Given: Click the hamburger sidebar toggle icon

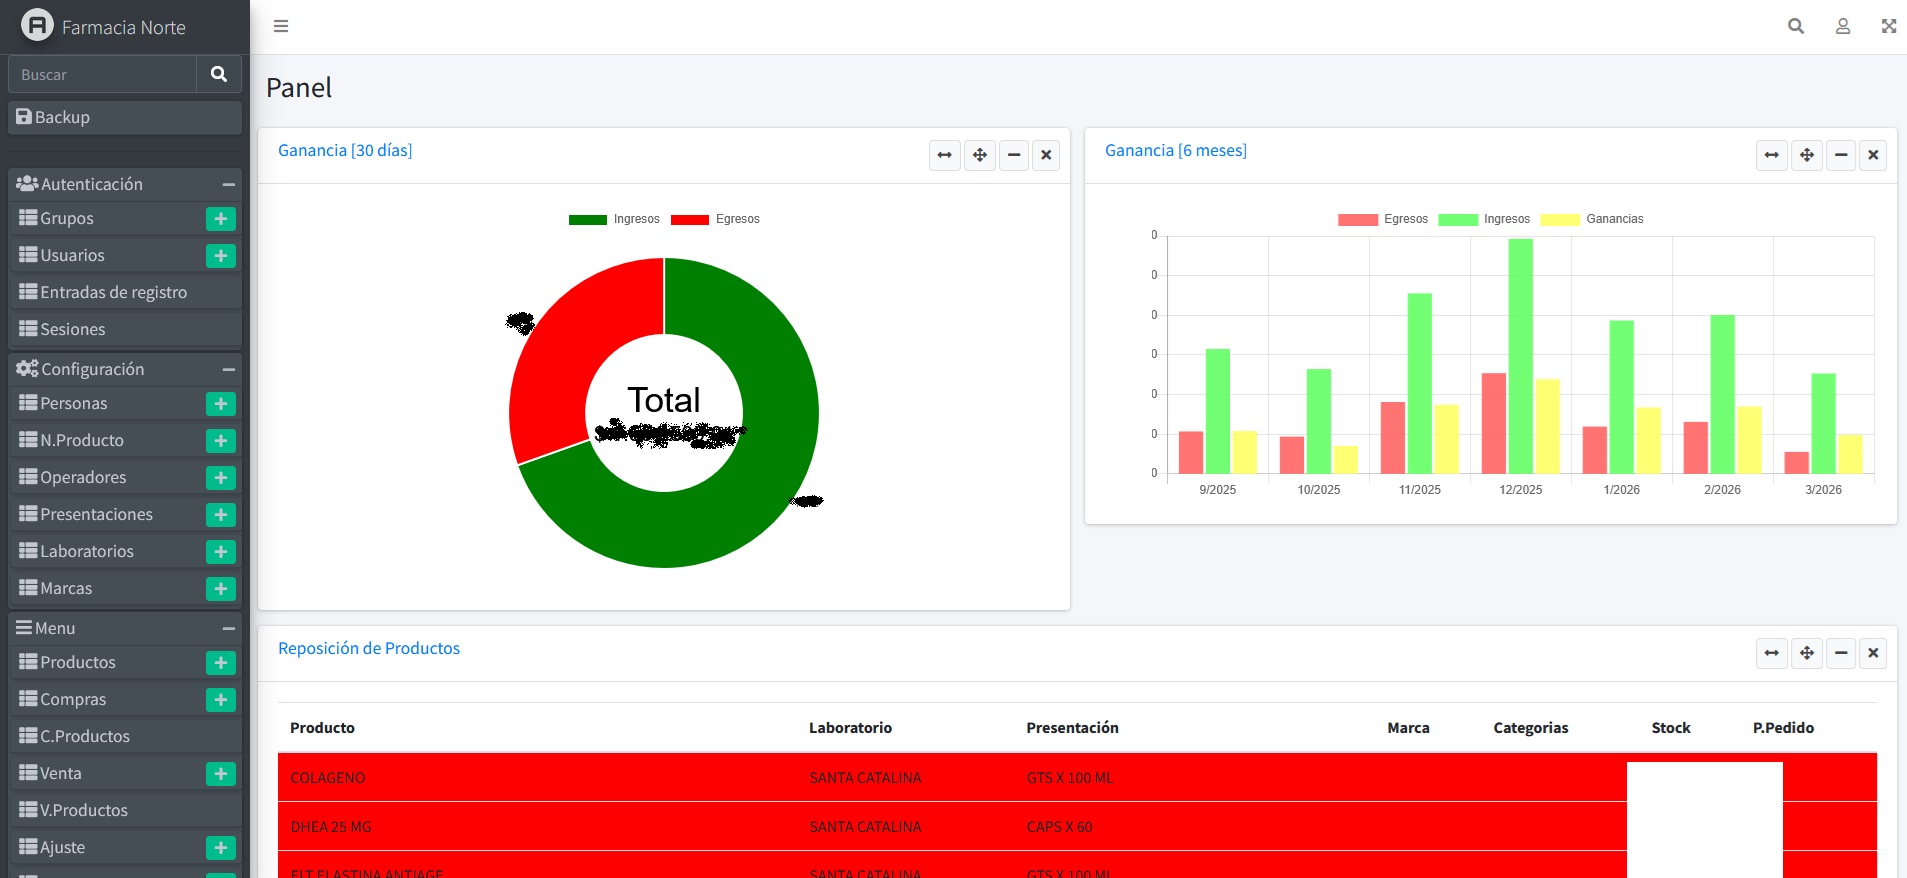Looking at the screenshot, I should click(281, 26).
